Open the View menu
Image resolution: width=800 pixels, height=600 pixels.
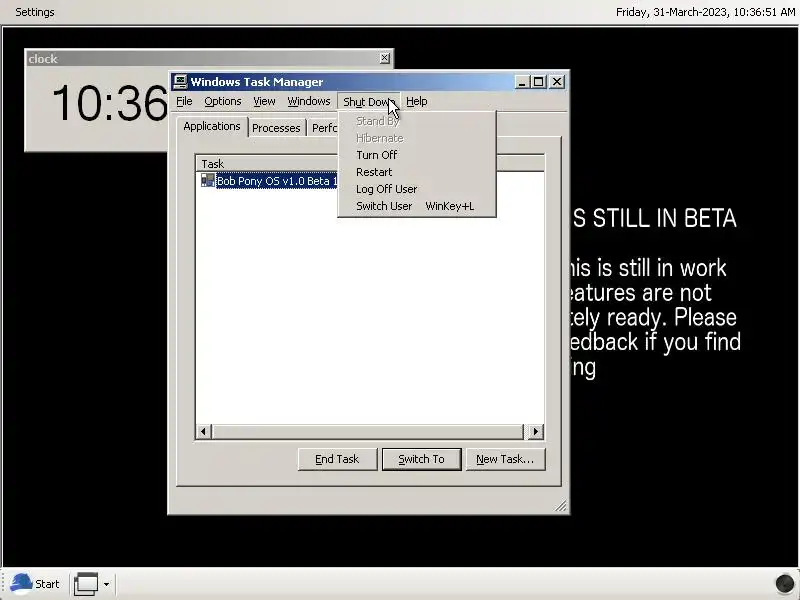point(264,101)
